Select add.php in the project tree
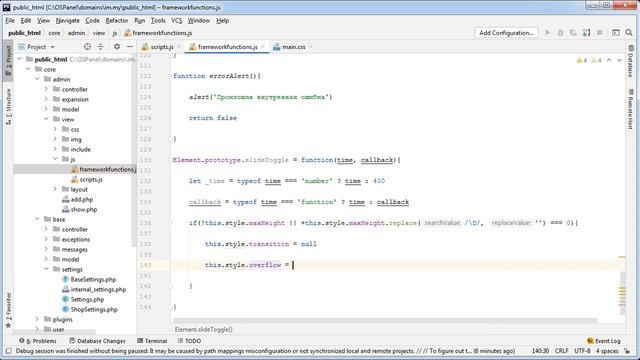The height and width of the screenshot is (360, 640). [x=82, y=200]
